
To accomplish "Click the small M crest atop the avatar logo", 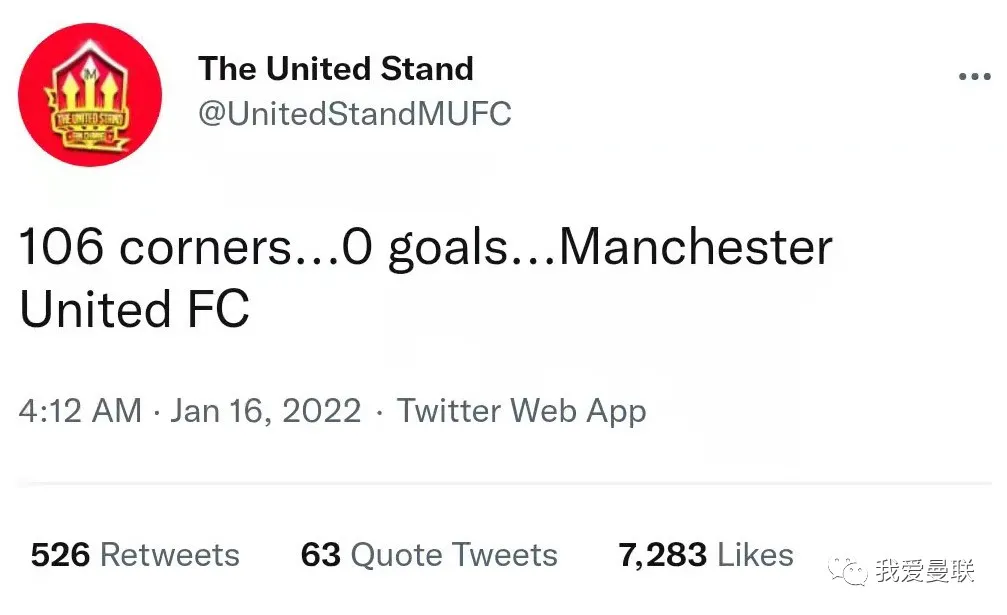I will coord(90,74).
